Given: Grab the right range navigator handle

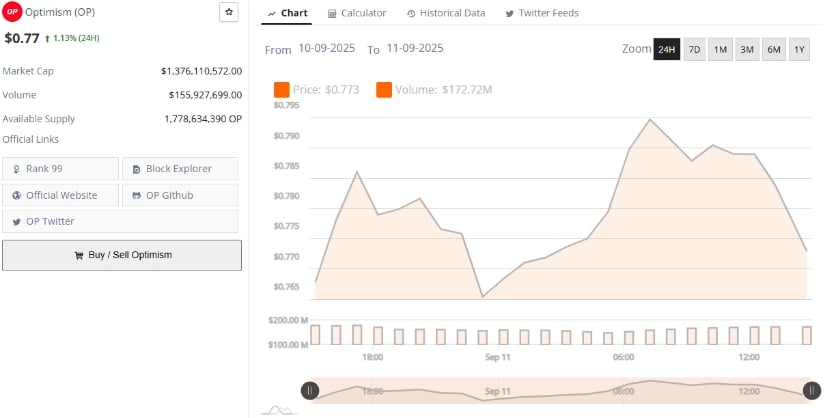Looking at the screenshot, I should pos(812,391).
